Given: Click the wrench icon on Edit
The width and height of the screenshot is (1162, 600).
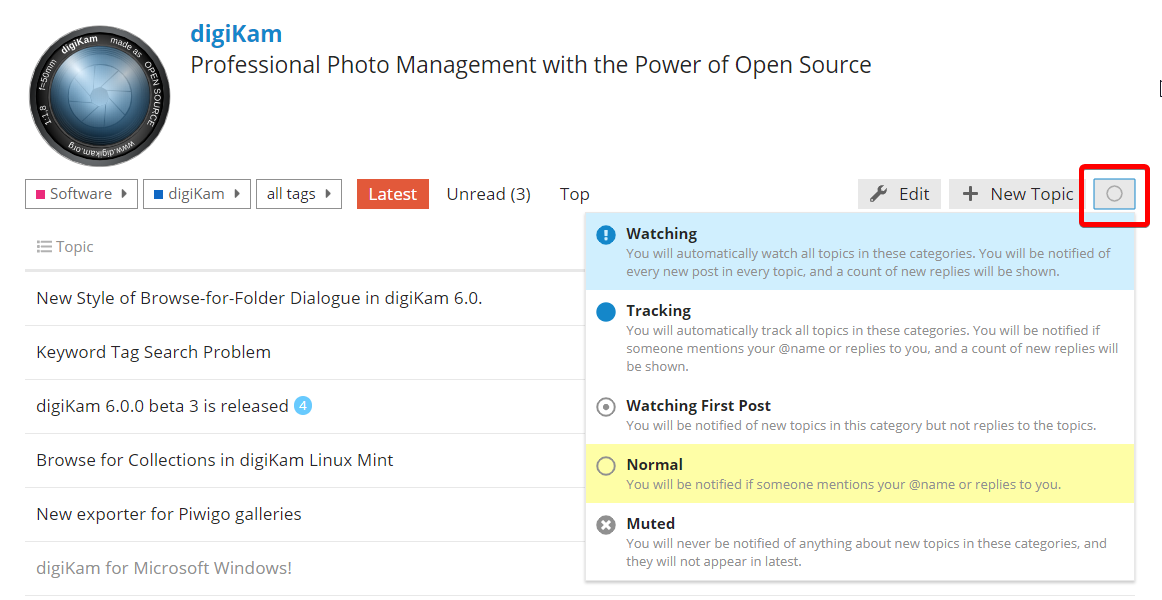Looking at the screenshot, I should click(x=879, y=194).
